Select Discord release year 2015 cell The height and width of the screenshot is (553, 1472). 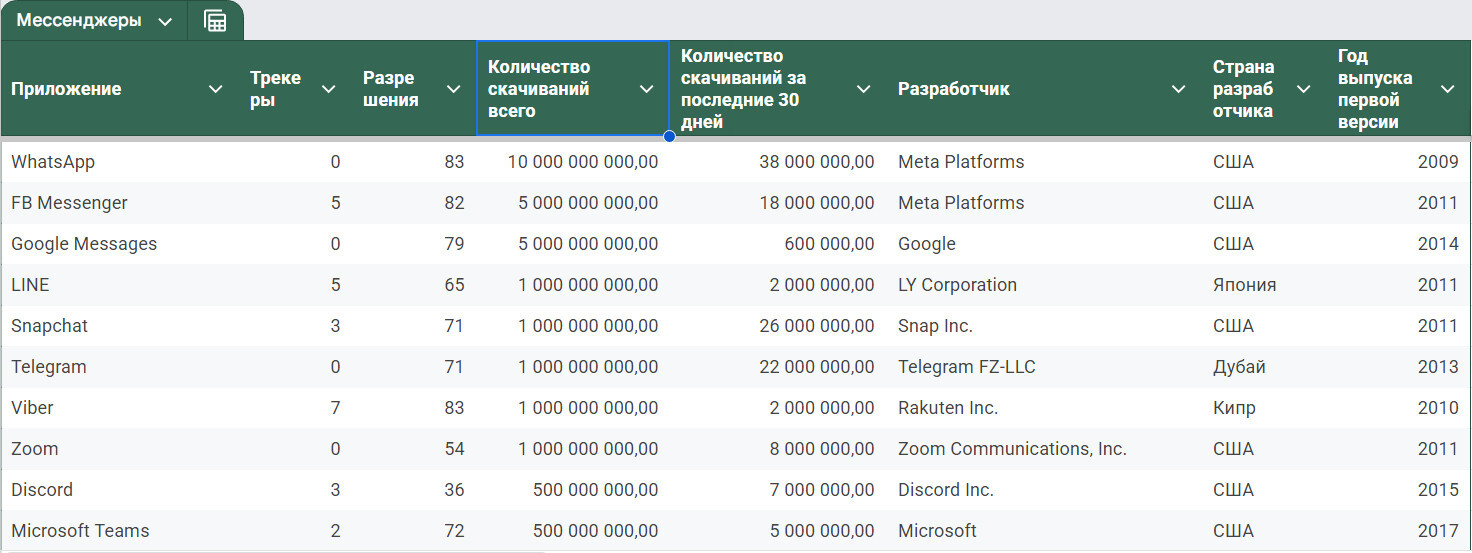[1398, 490]
